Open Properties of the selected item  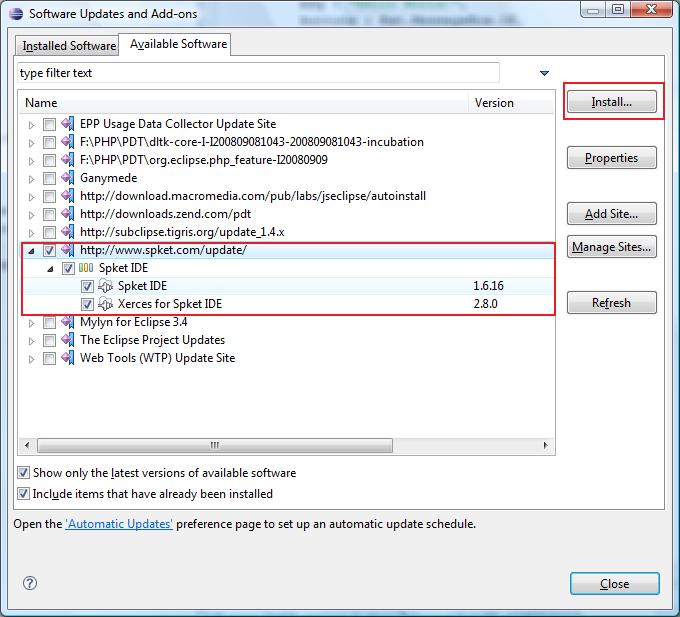click(611, 158)
